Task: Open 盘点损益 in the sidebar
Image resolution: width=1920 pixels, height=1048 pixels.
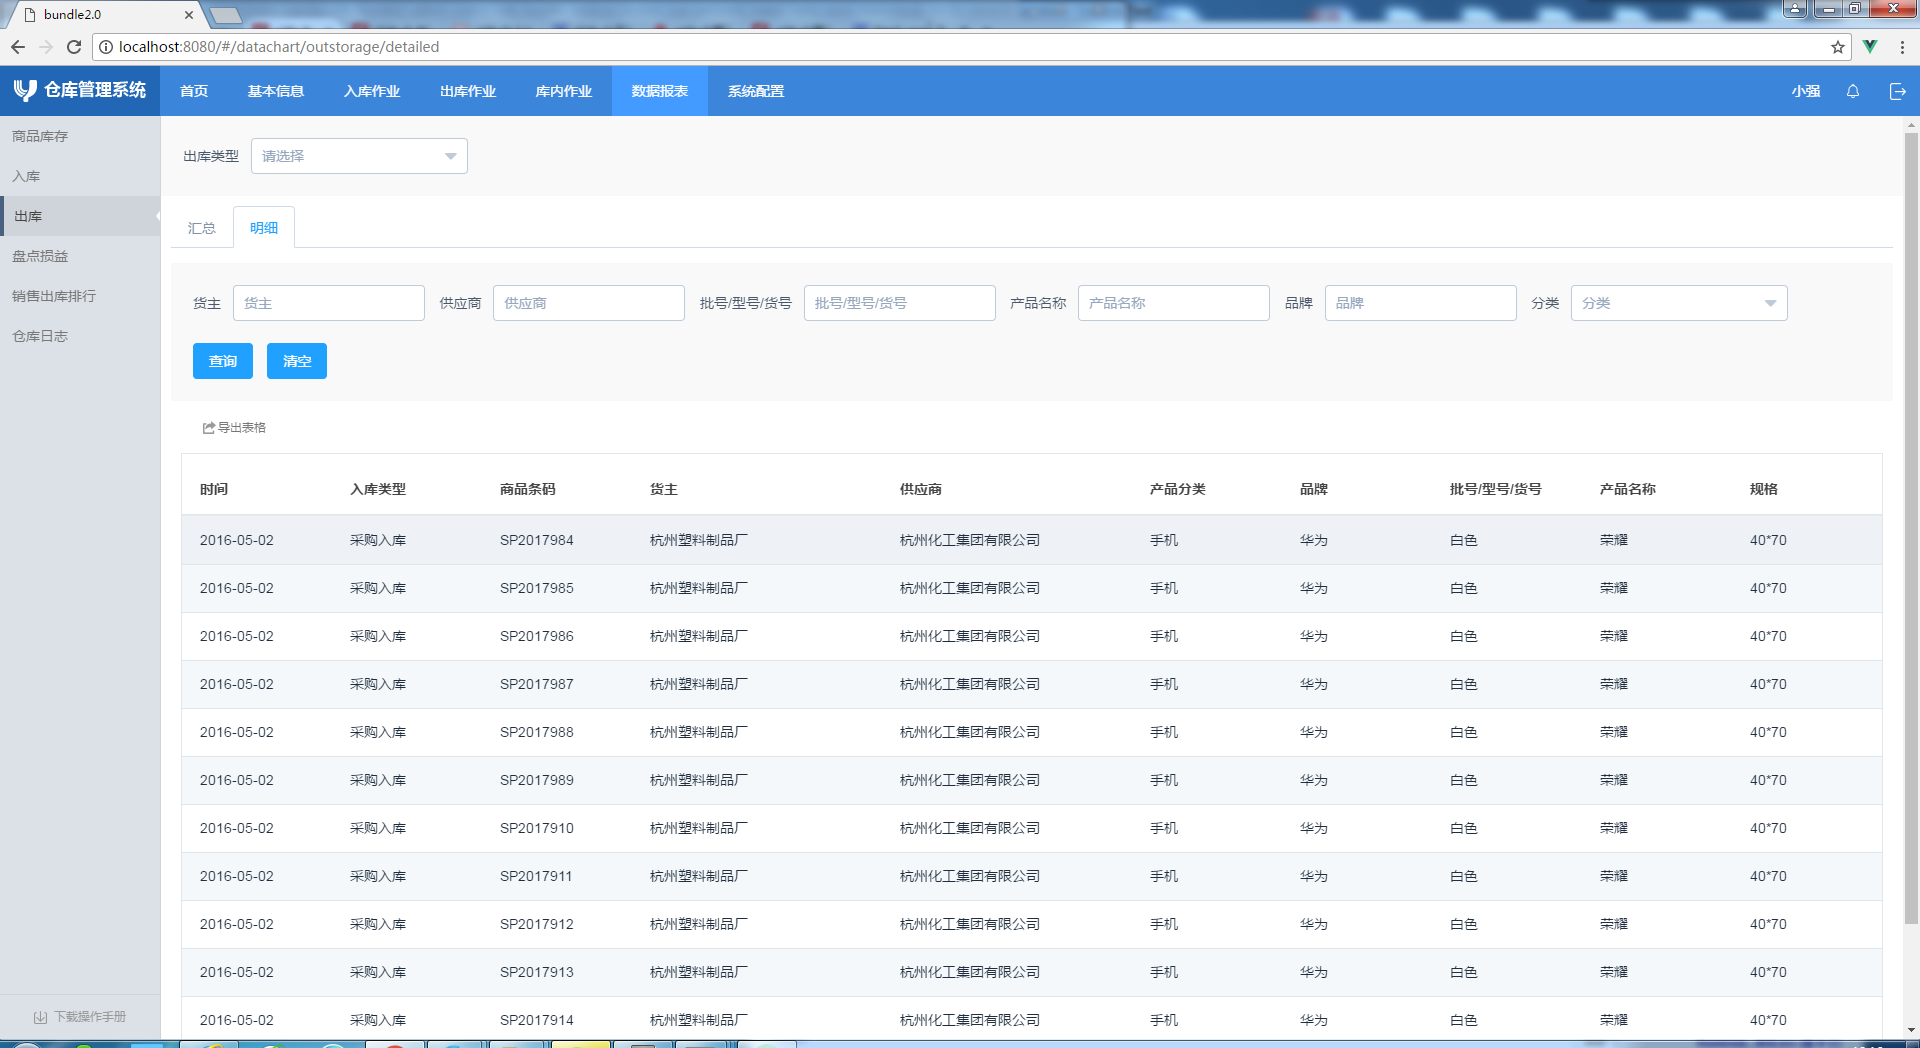Action: (x=80, y=256)
